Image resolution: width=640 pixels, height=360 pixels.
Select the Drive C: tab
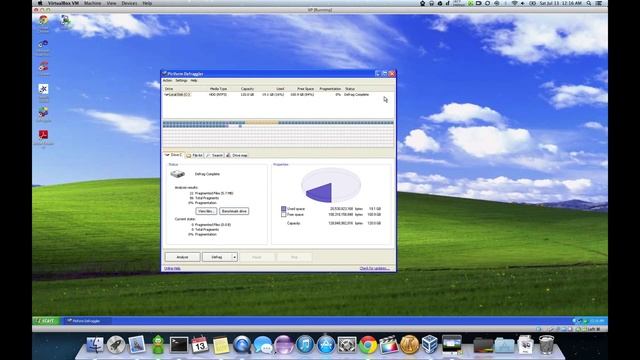click(x=173, y=155)
